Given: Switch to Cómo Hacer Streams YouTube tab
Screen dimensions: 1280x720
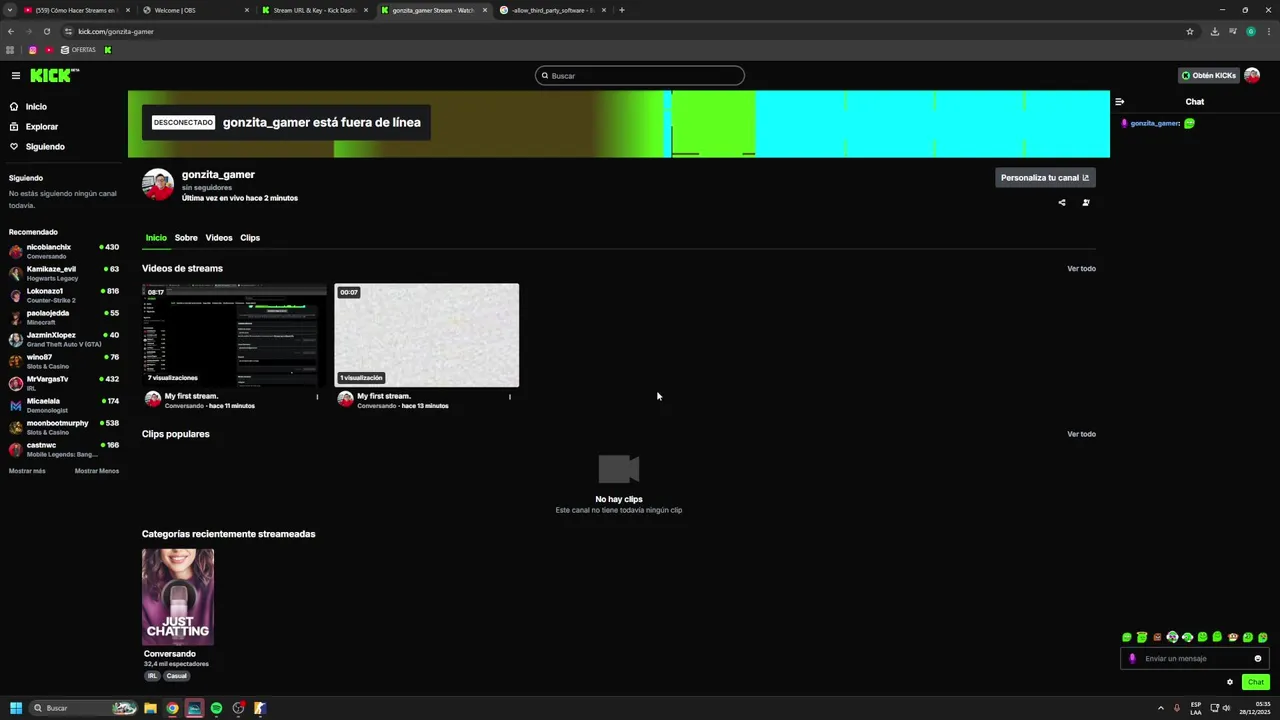Looking at the screenshot, I should [76, 10].
